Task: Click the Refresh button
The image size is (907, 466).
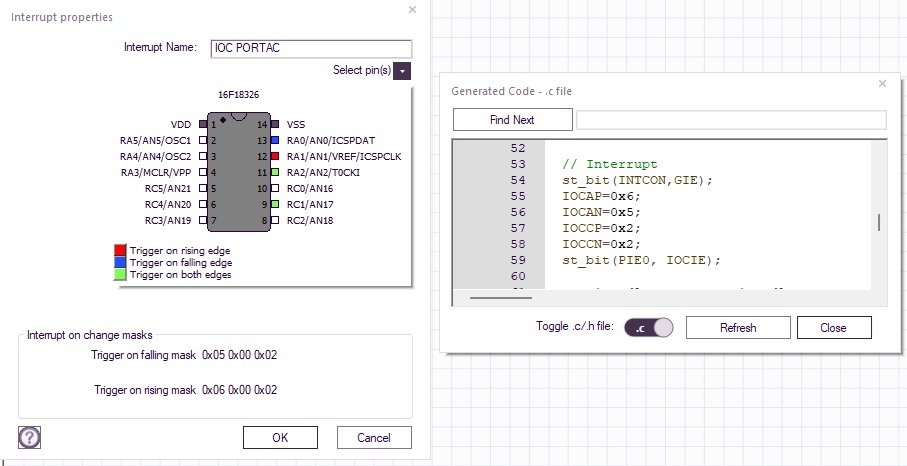Action: click(x=738, y=328)
